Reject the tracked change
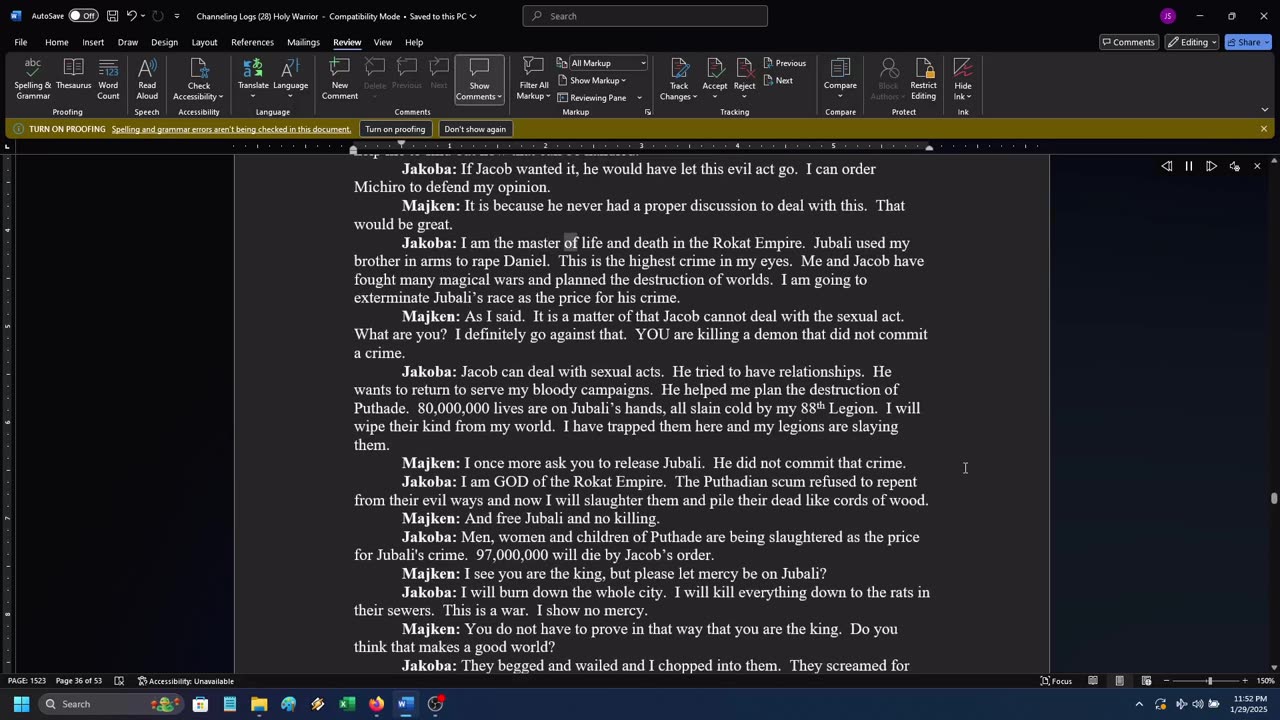The image size is (1280, 720). [x=744, y=79]
